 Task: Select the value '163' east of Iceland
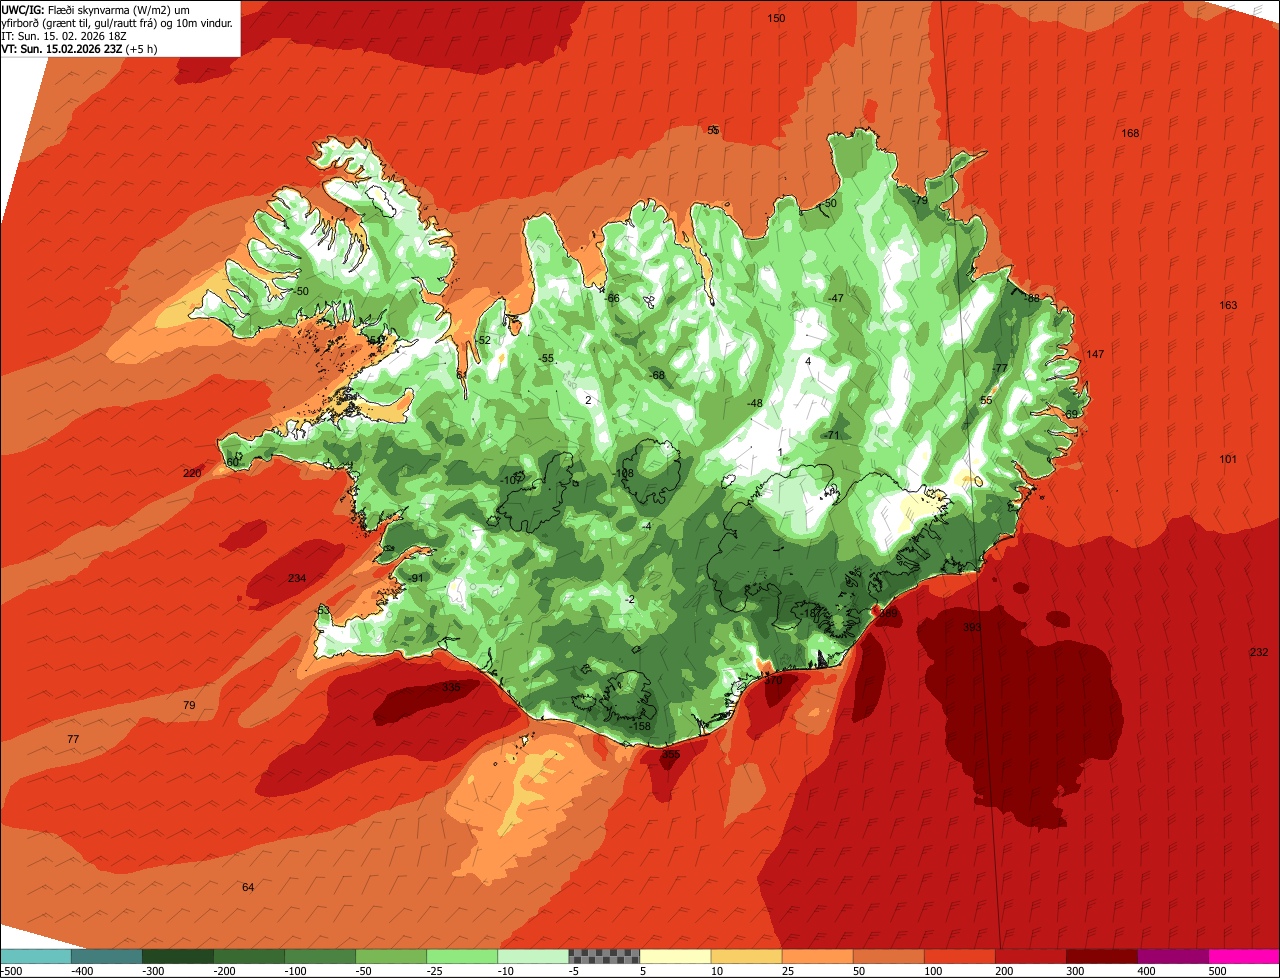click(x=1228, y=305)
